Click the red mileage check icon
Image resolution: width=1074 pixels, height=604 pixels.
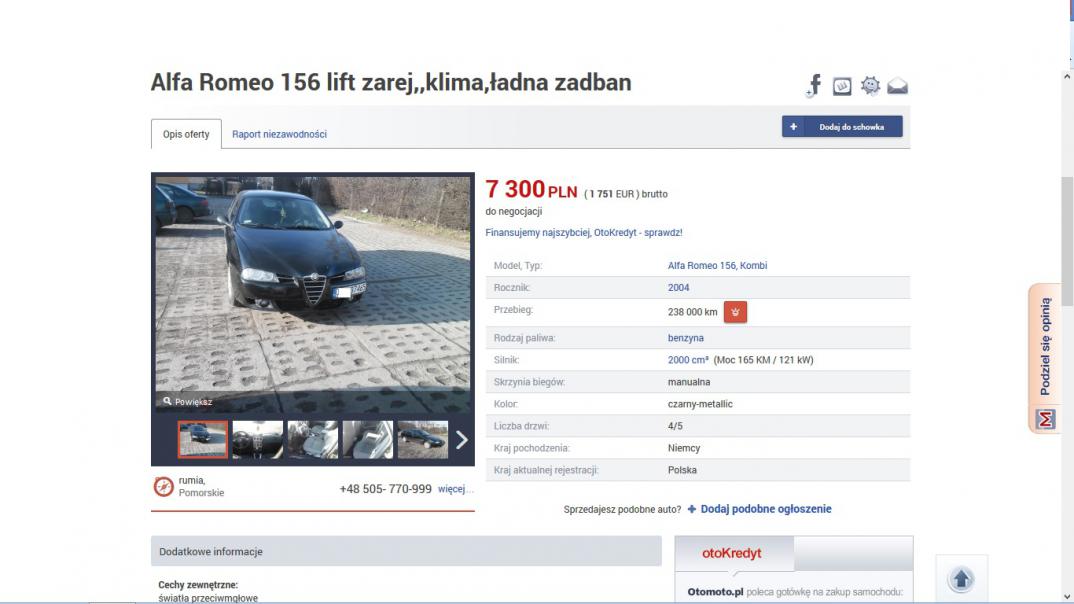pyautogui.click(x=735, y=312)
